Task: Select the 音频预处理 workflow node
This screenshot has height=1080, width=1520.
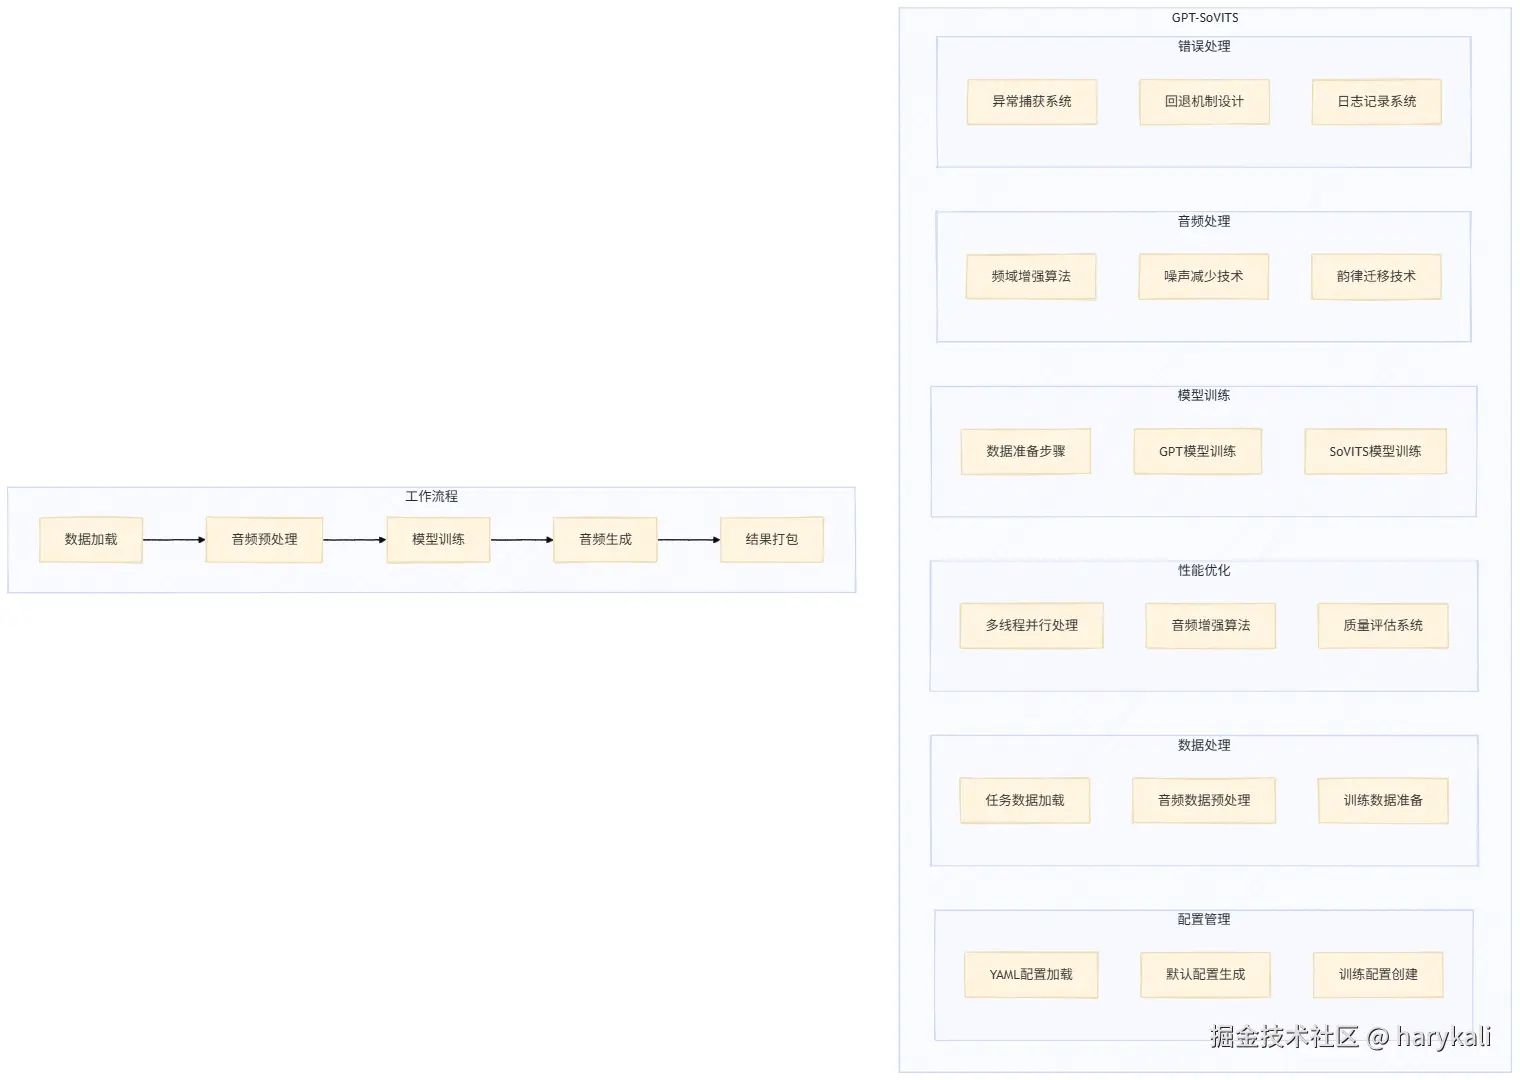Action: point(264,540)
